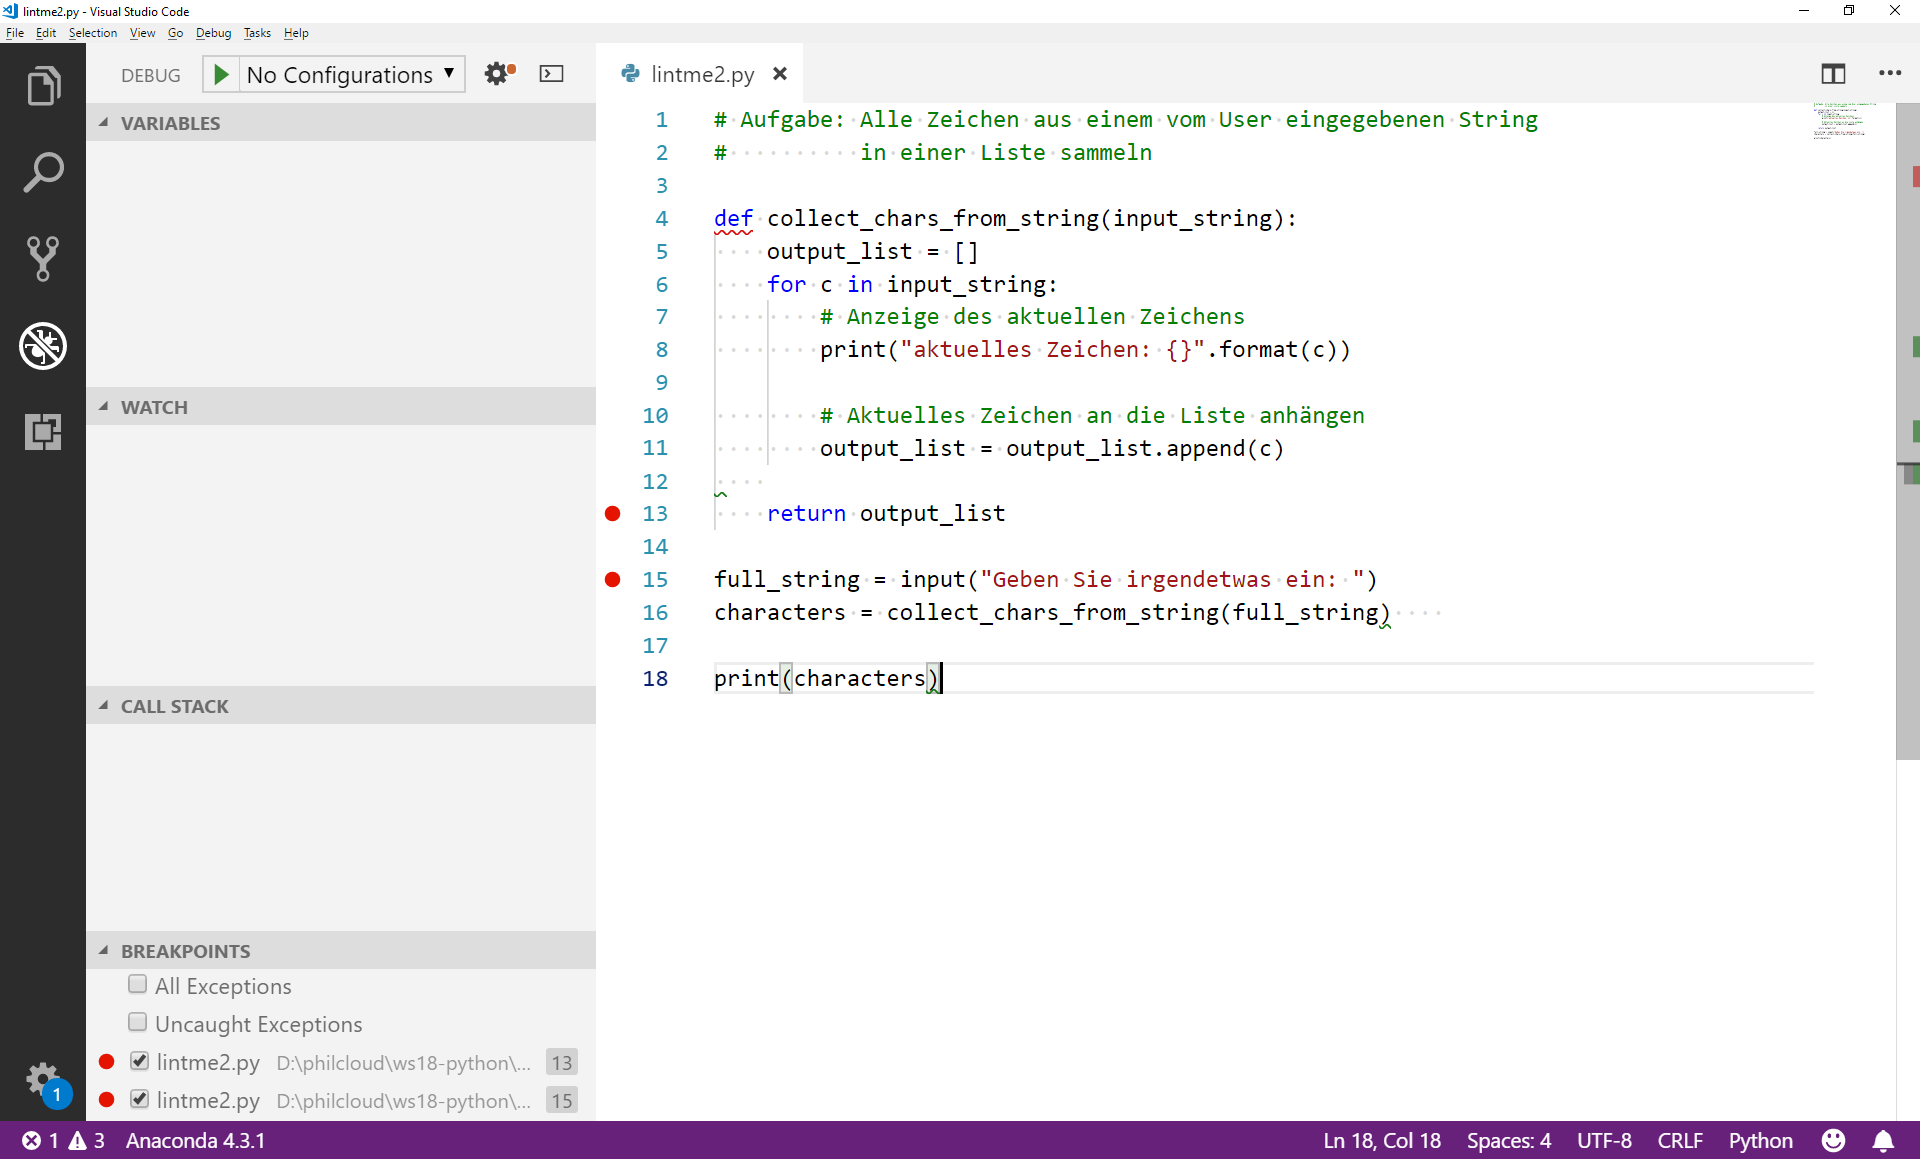The image size is (1920, 1160).
Task: Open the Explorer view
Action: (43, 85)
